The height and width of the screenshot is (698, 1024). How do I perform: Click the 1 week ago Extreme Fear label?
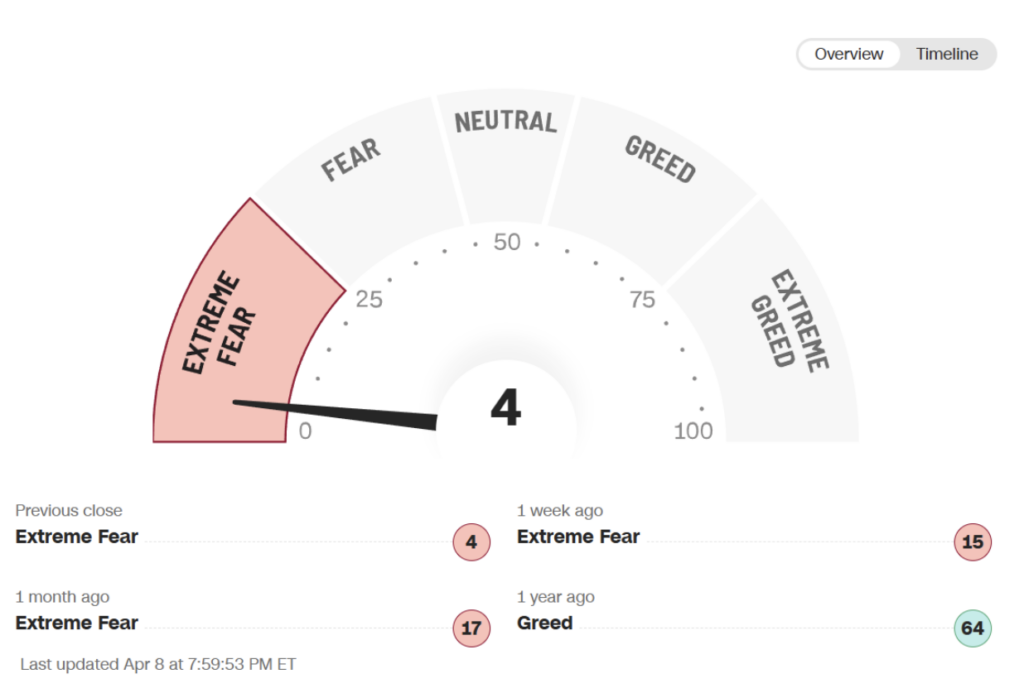(578, 537)
